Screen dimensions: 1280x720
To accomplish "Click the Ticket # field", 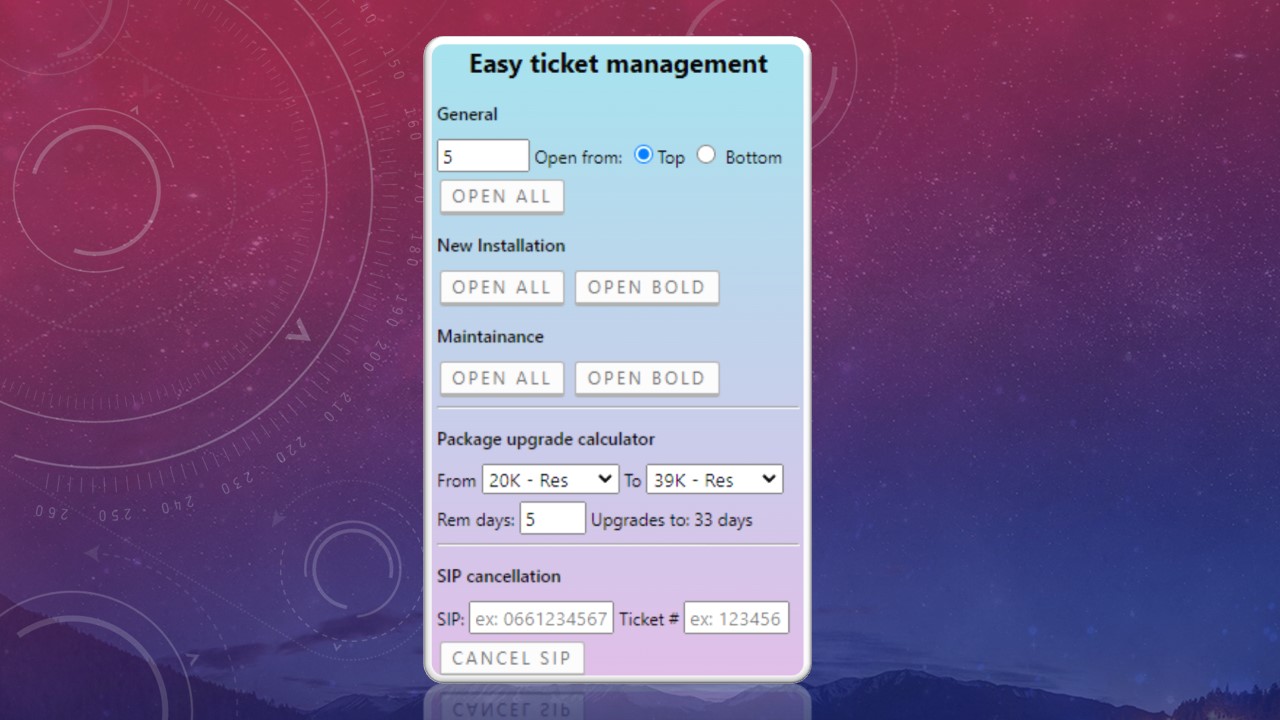I will (x=736, y=618).
